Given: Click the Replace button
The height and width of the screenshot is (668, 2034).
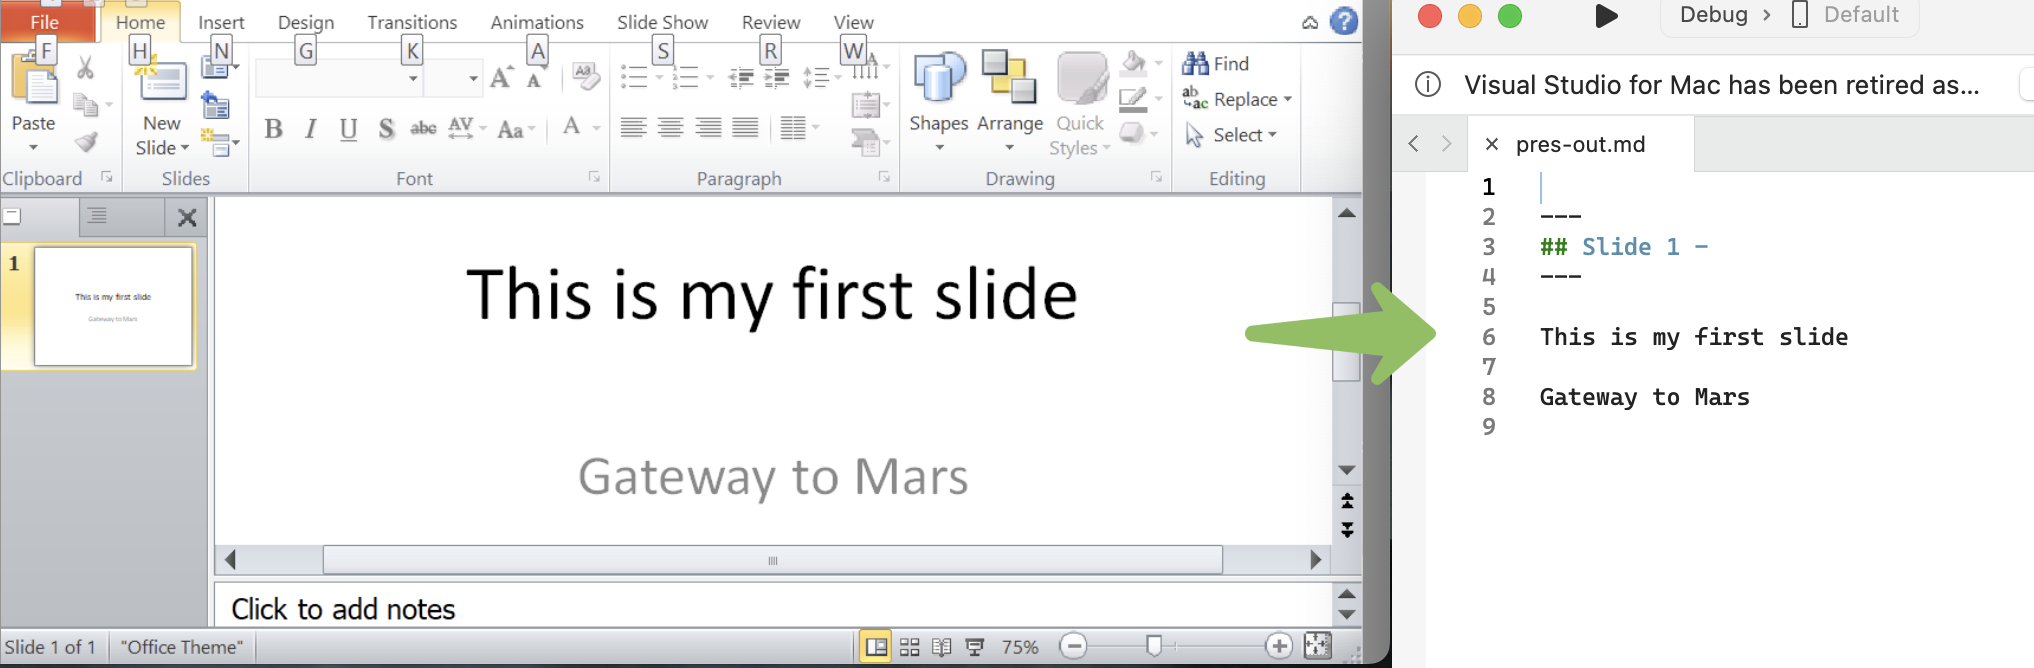Looking at the screenshot, I should [x=1236, y=99].
